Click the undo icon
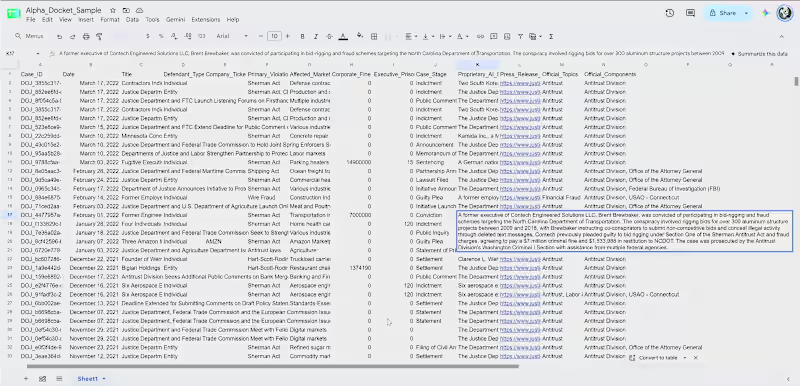The image size is (800, 386). point(60,37)
